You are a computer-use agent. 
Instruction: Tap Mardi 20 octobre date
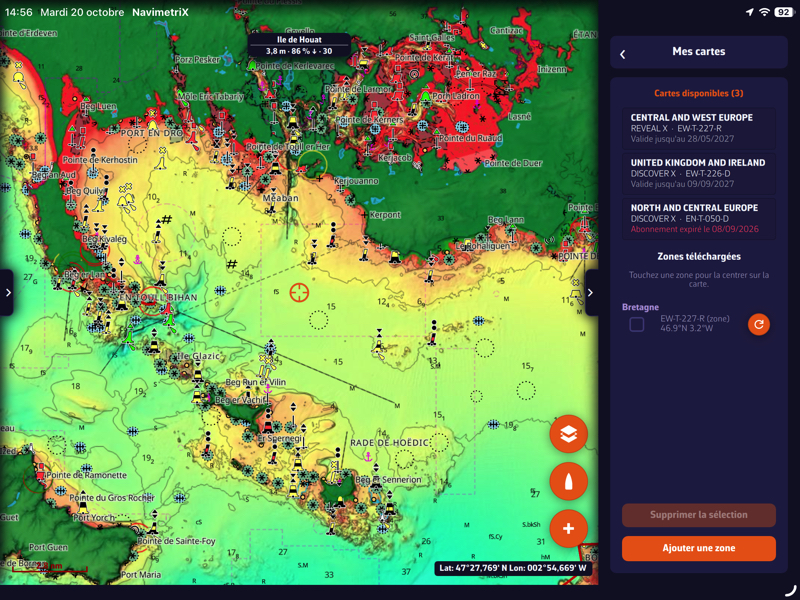82,12
